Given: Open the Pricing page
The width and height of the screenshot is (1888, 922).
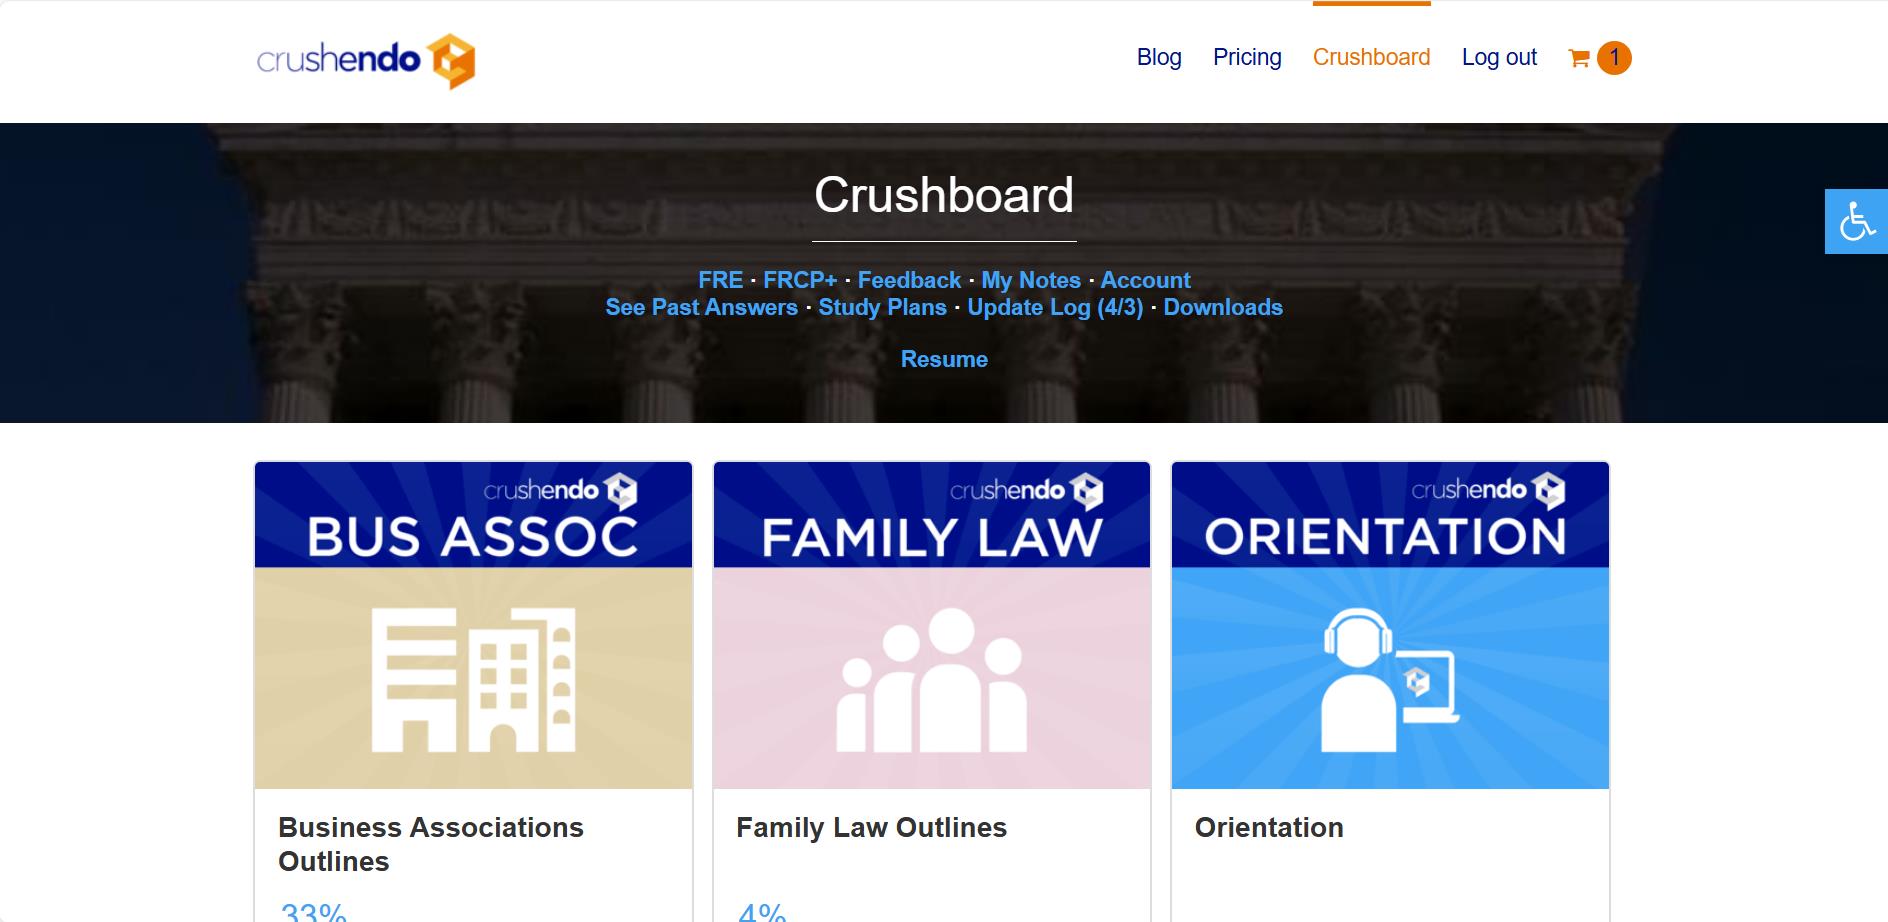Looking at the screenshot, I should [x=1247, y=57].
